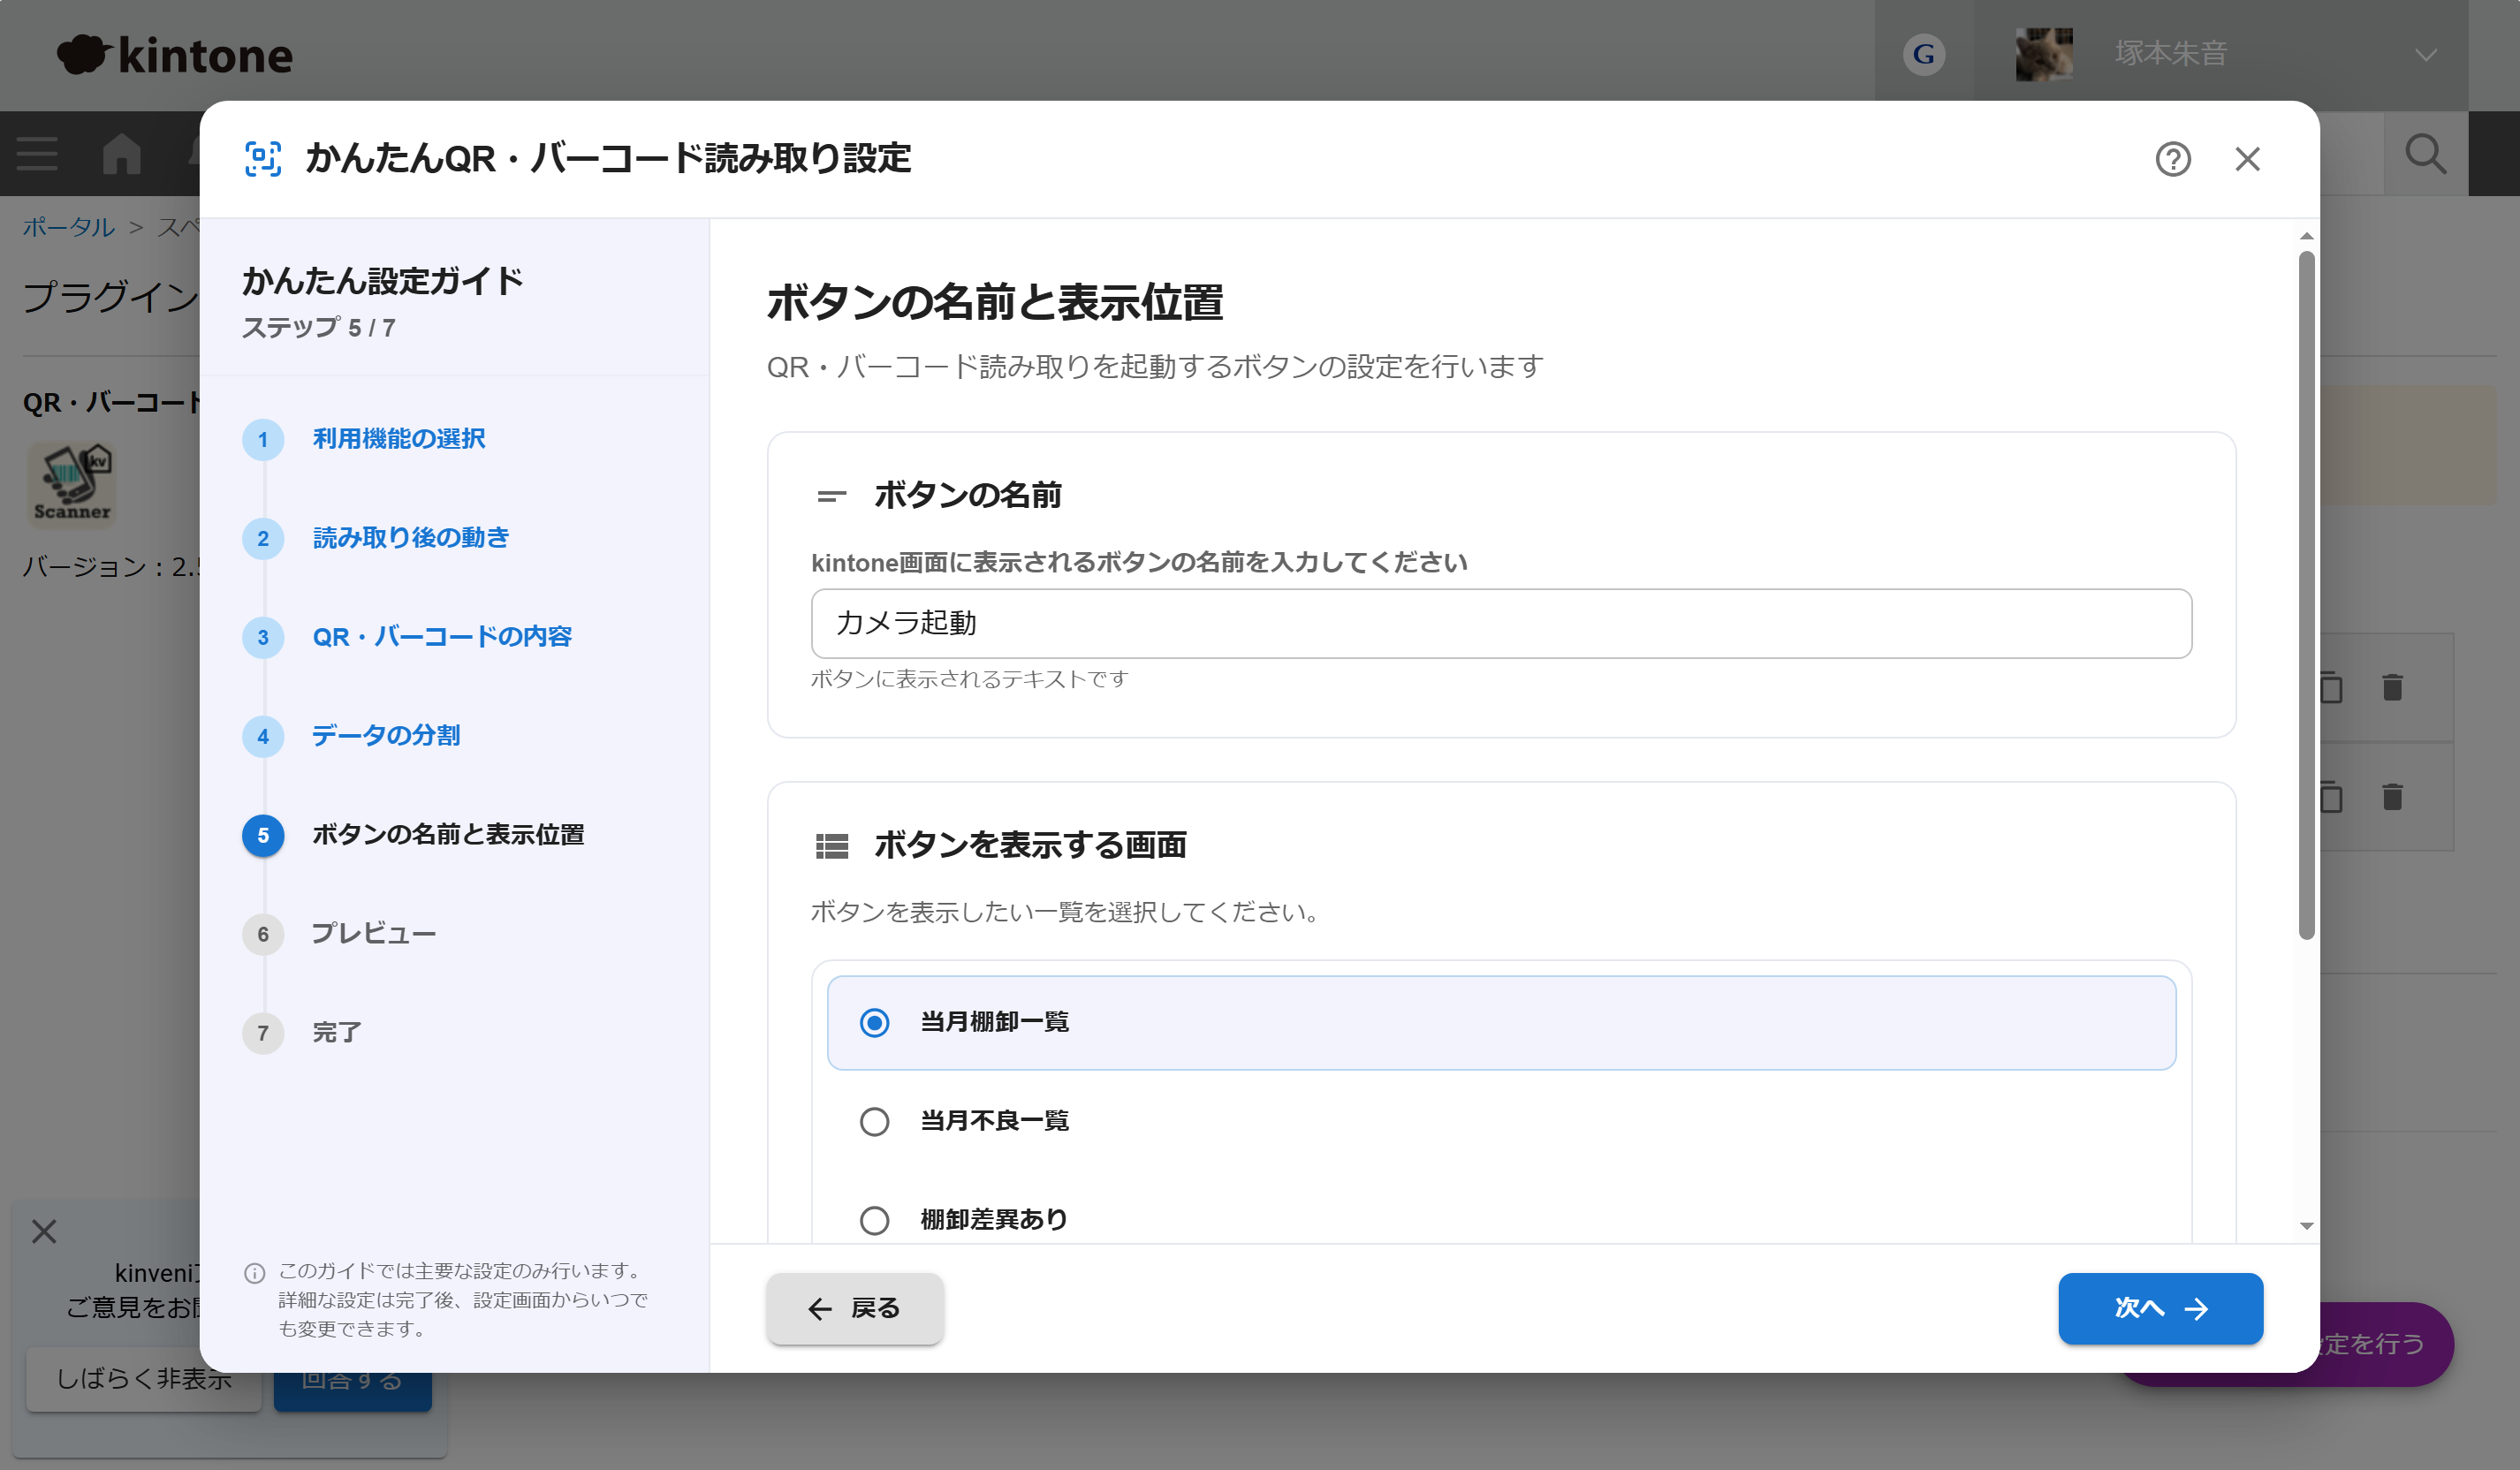
Task: Jump to step 6 プレビュー
Action: click(373, 933)
